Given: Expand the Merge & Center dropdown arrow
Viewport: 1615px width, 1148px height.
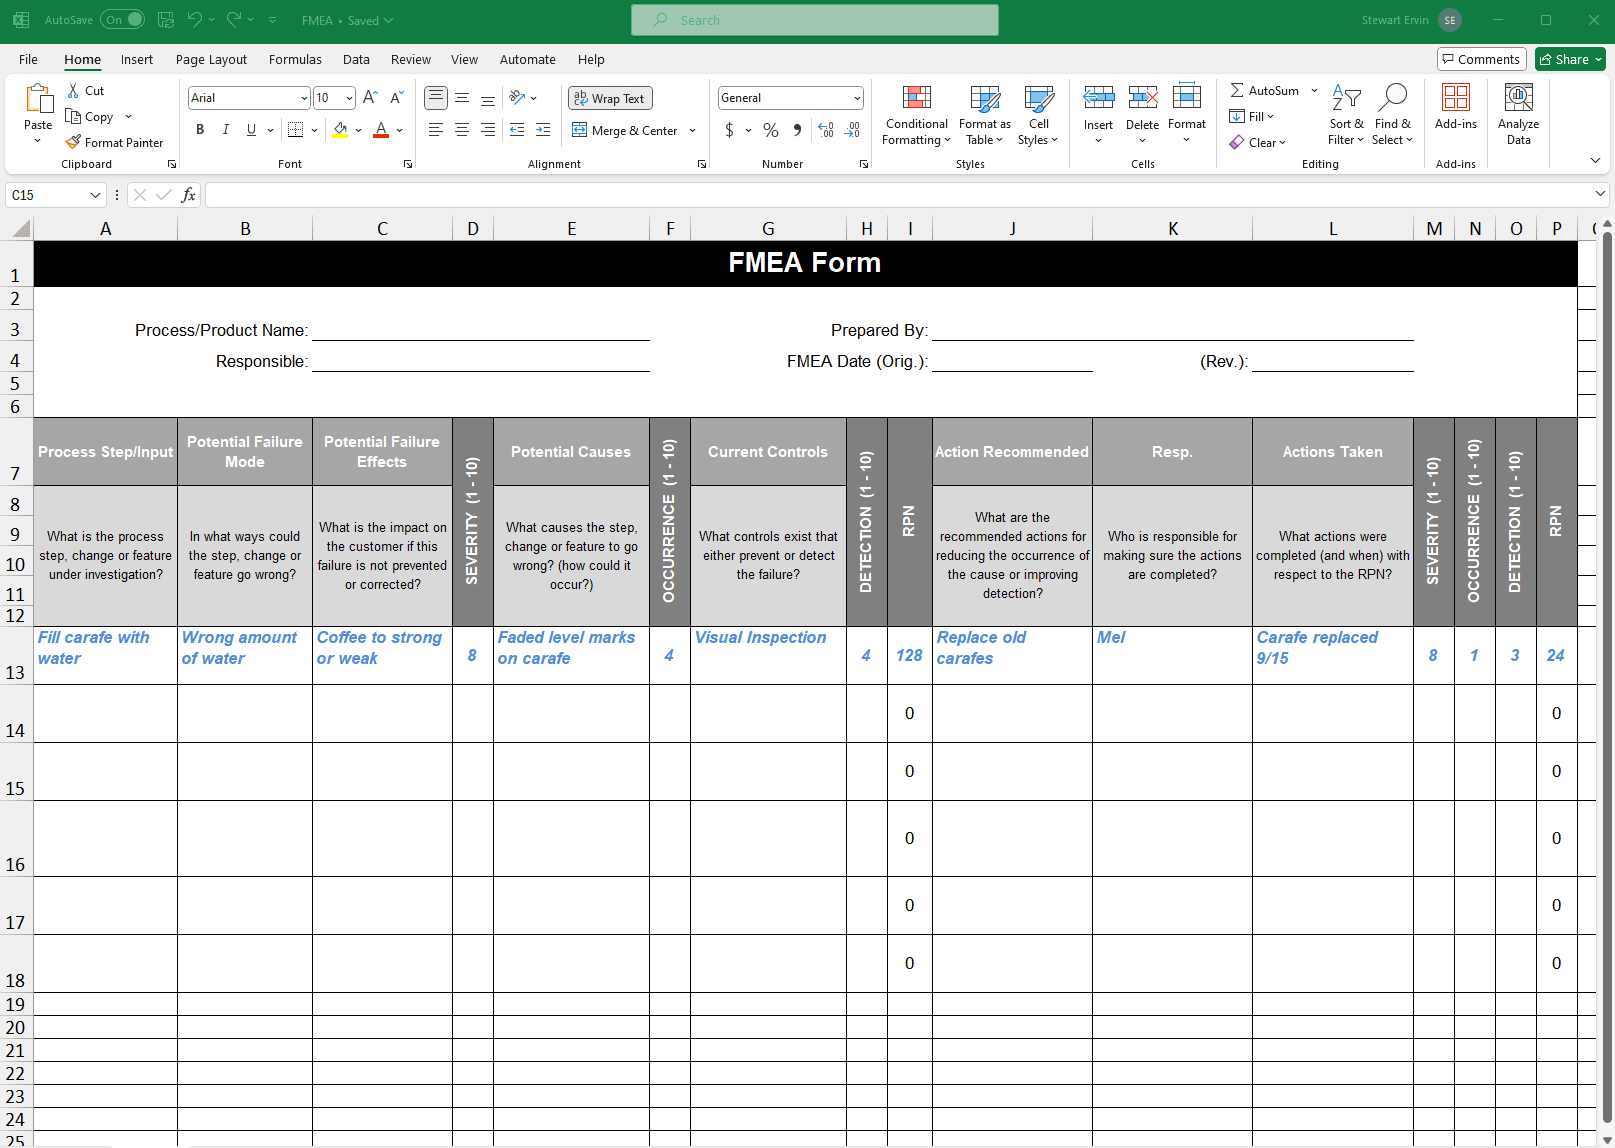Looking at the screenshot, I should 692,131.
